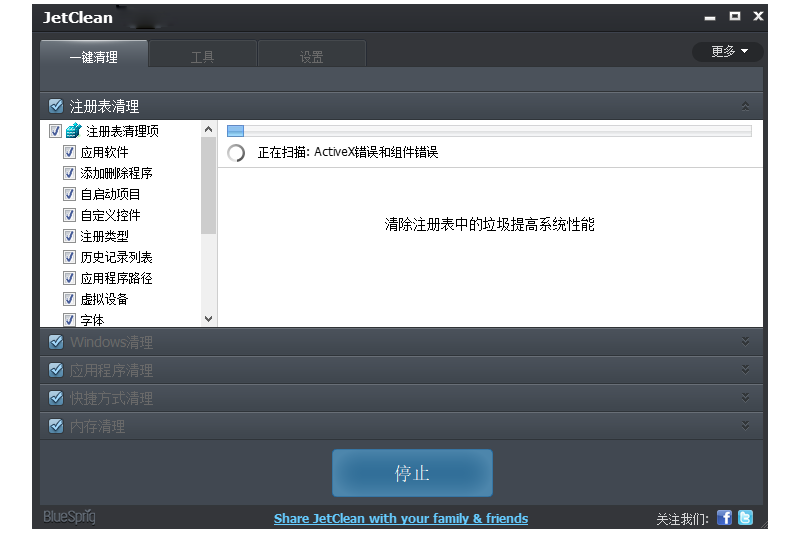Toggle Windows清理 section checkbox
The width and height of the screenshot is (800, 533).
(x=56, y=342)
